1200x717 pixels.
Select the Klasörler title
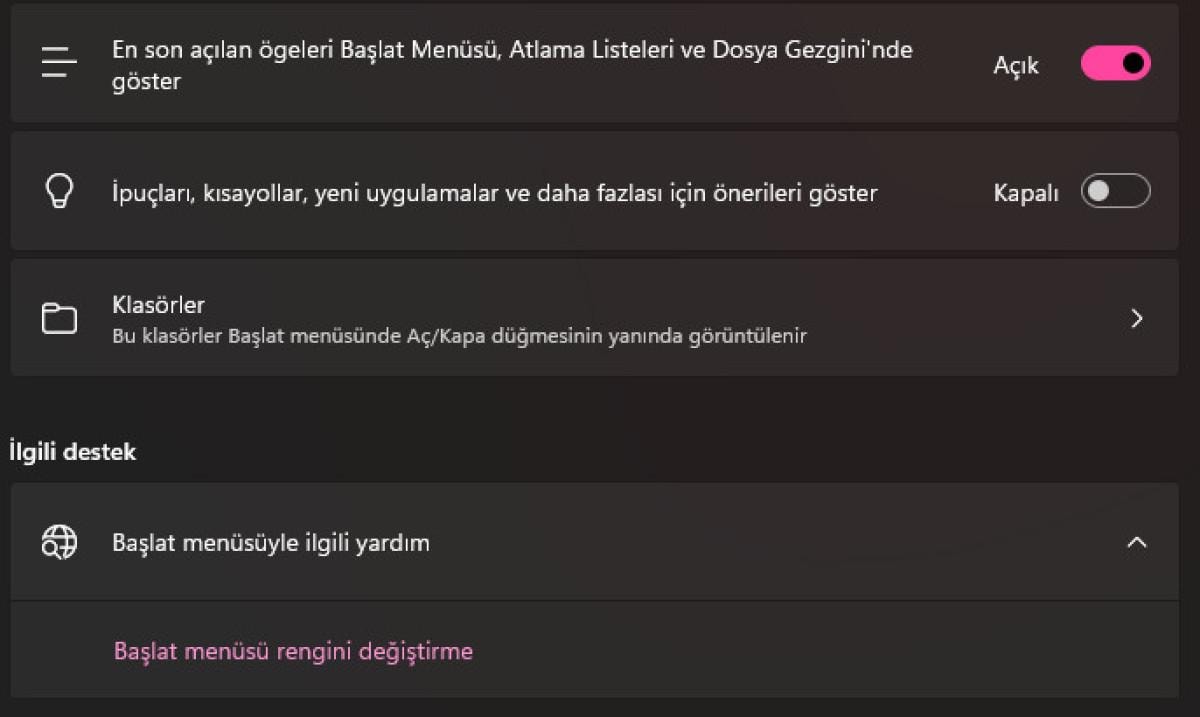click(x=158, y=304)
